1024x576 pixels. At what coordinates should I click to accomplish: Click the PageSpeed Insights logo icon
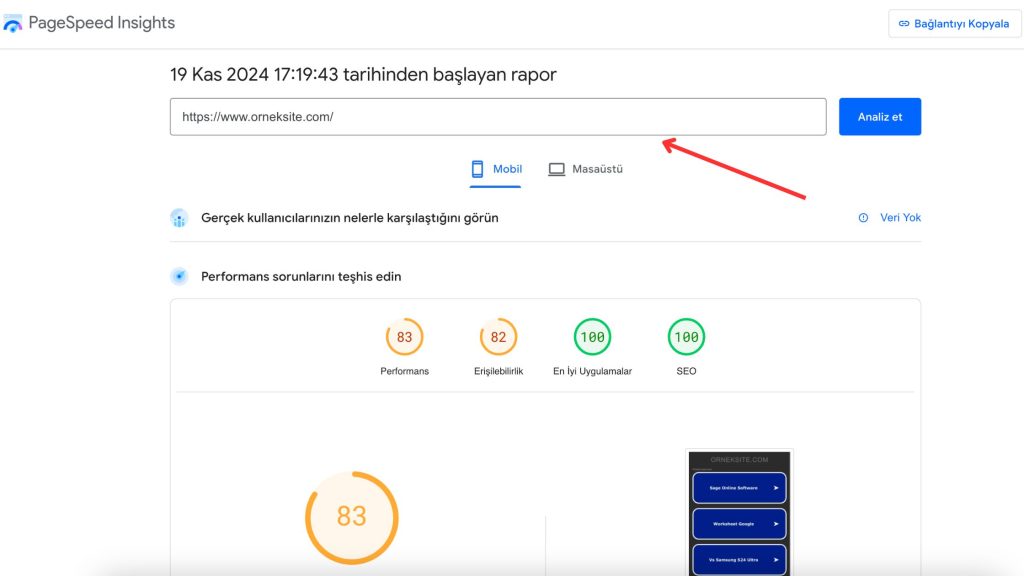click(13, 23)
